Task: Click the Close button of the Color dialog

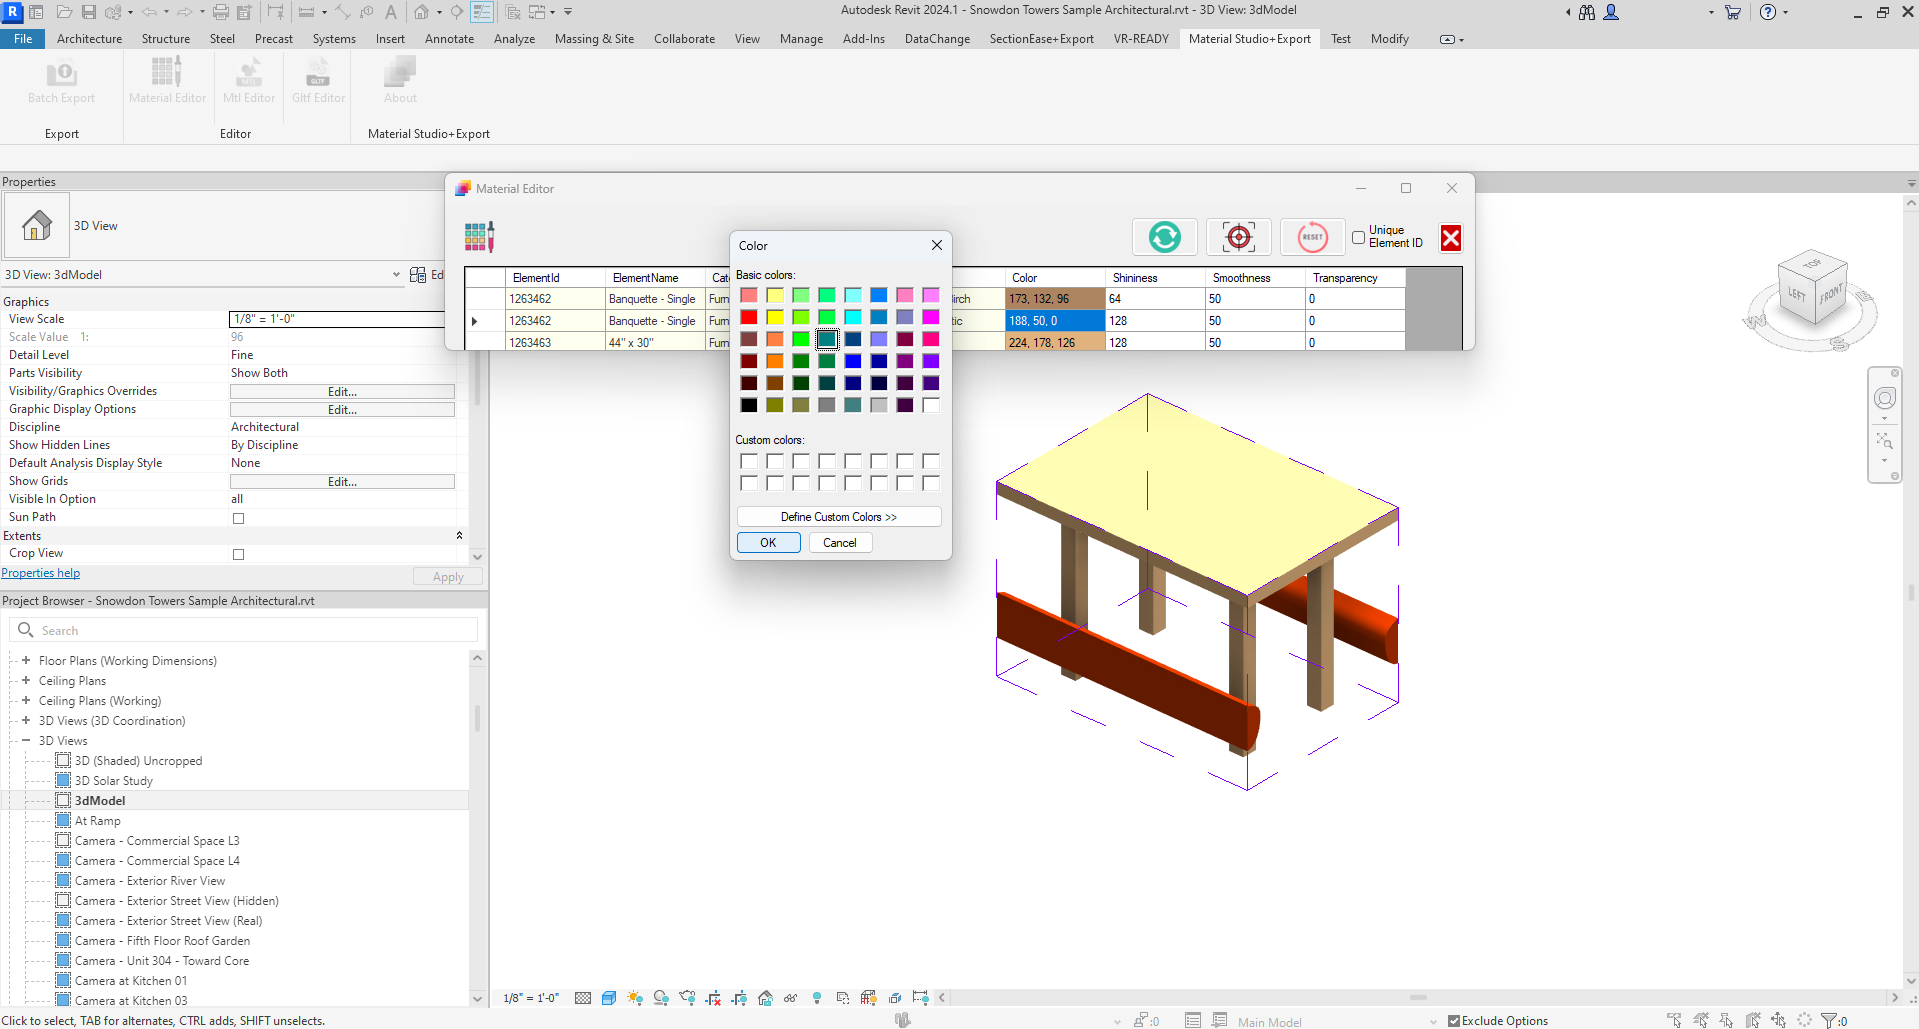Action: pos(936,246)
